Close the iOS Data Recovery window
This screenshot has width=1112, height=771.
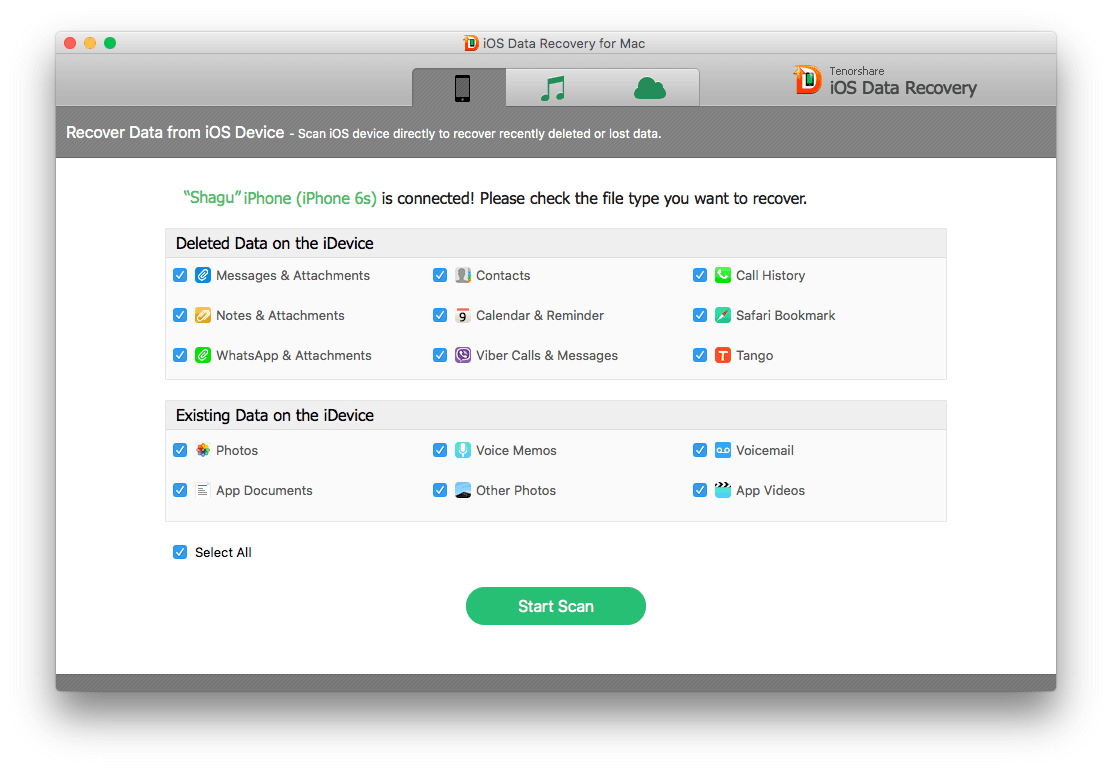70,43
